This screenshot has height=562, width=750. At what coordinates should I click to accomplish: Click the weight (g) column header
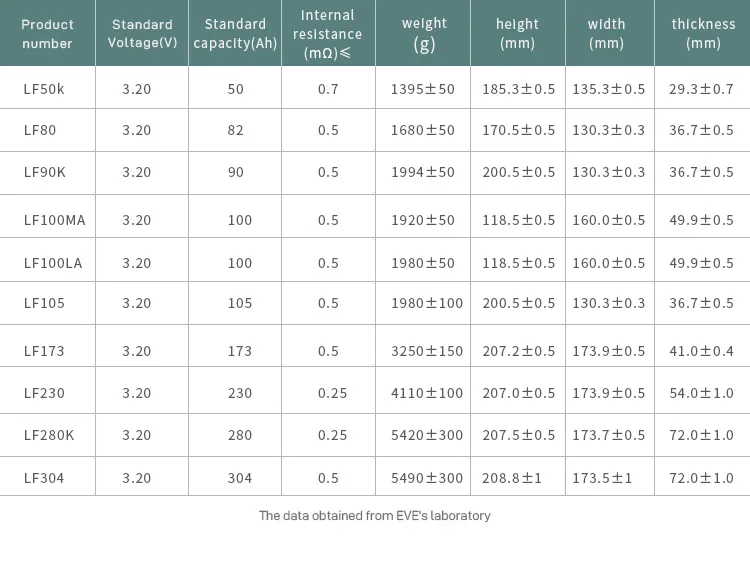[424, 33]
